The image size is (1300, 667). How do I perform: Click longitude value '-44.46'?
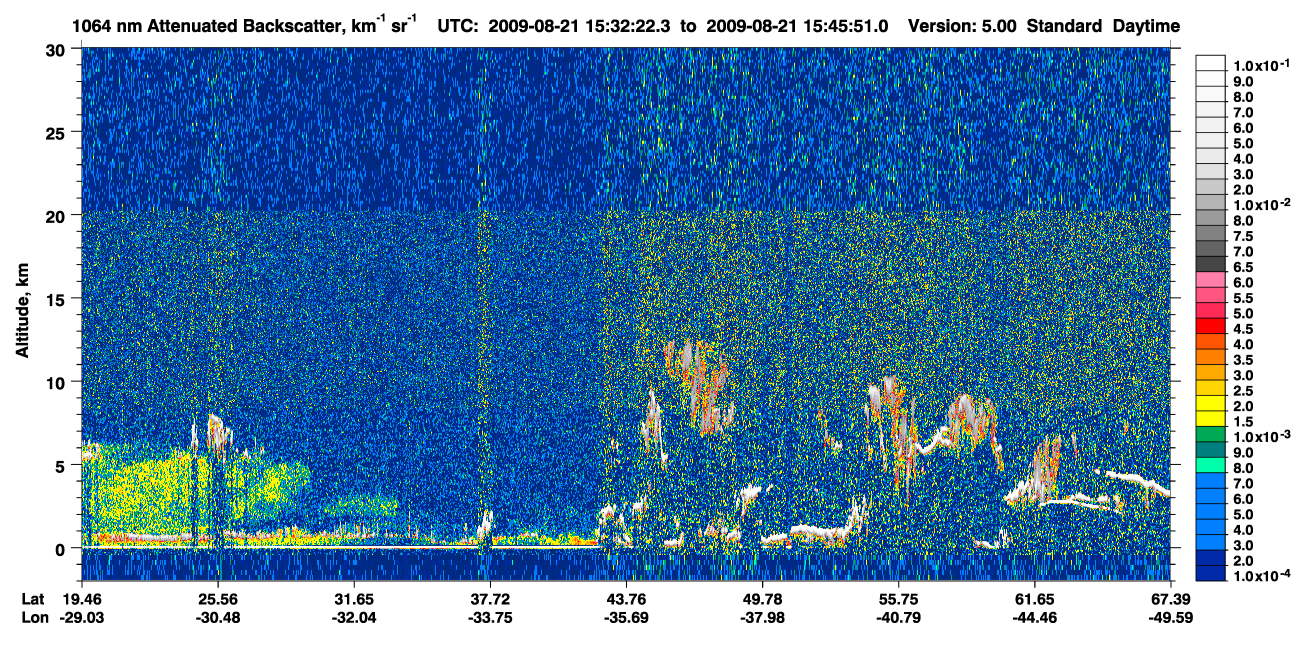(1035, 617)
